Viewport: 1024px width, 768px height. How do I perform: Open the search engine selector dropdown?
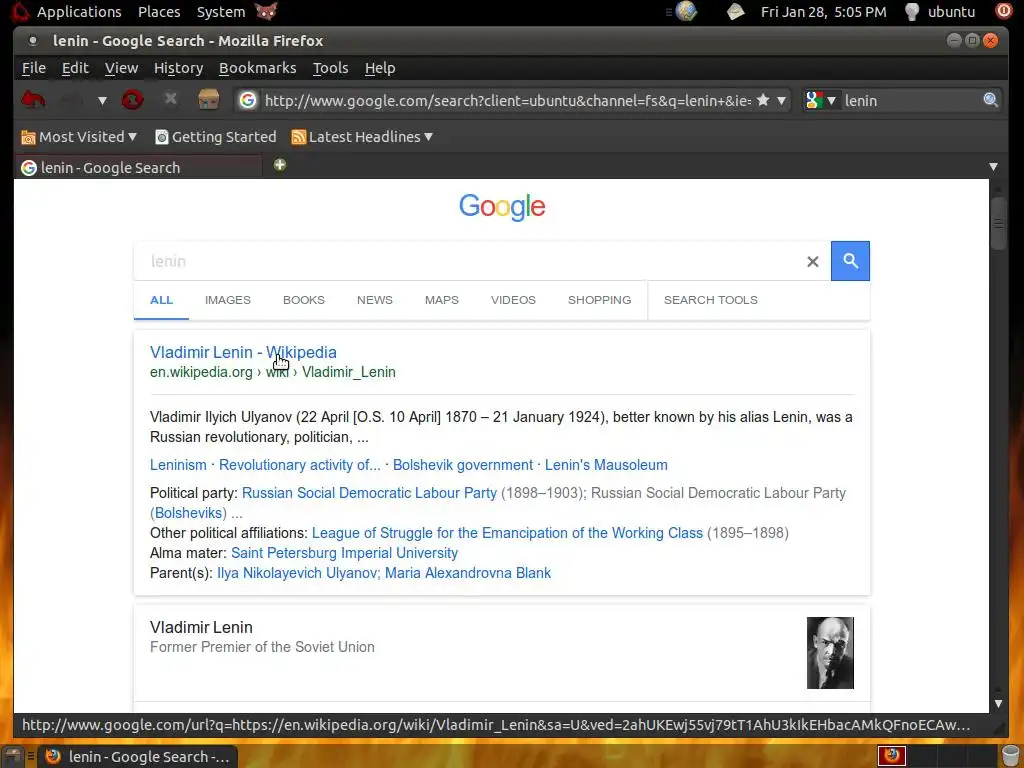pos(822,100)
